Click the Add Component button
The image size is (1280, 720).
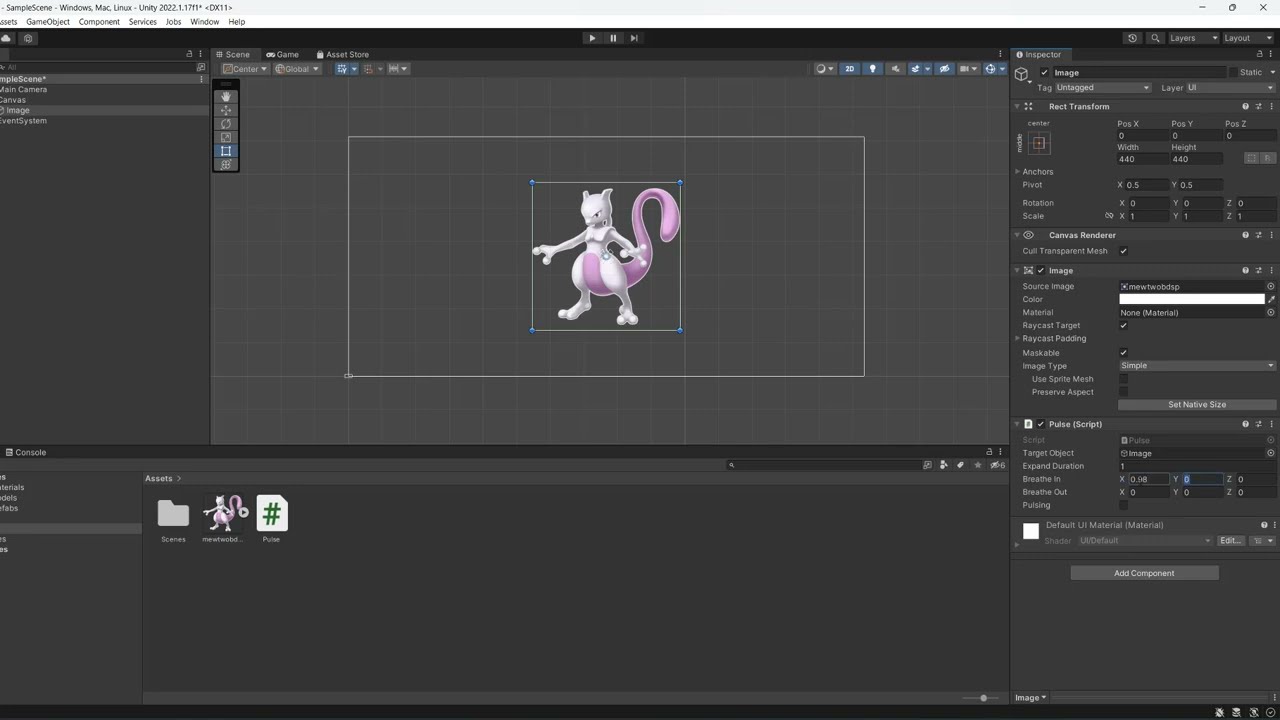click(x=1144, y=573)
